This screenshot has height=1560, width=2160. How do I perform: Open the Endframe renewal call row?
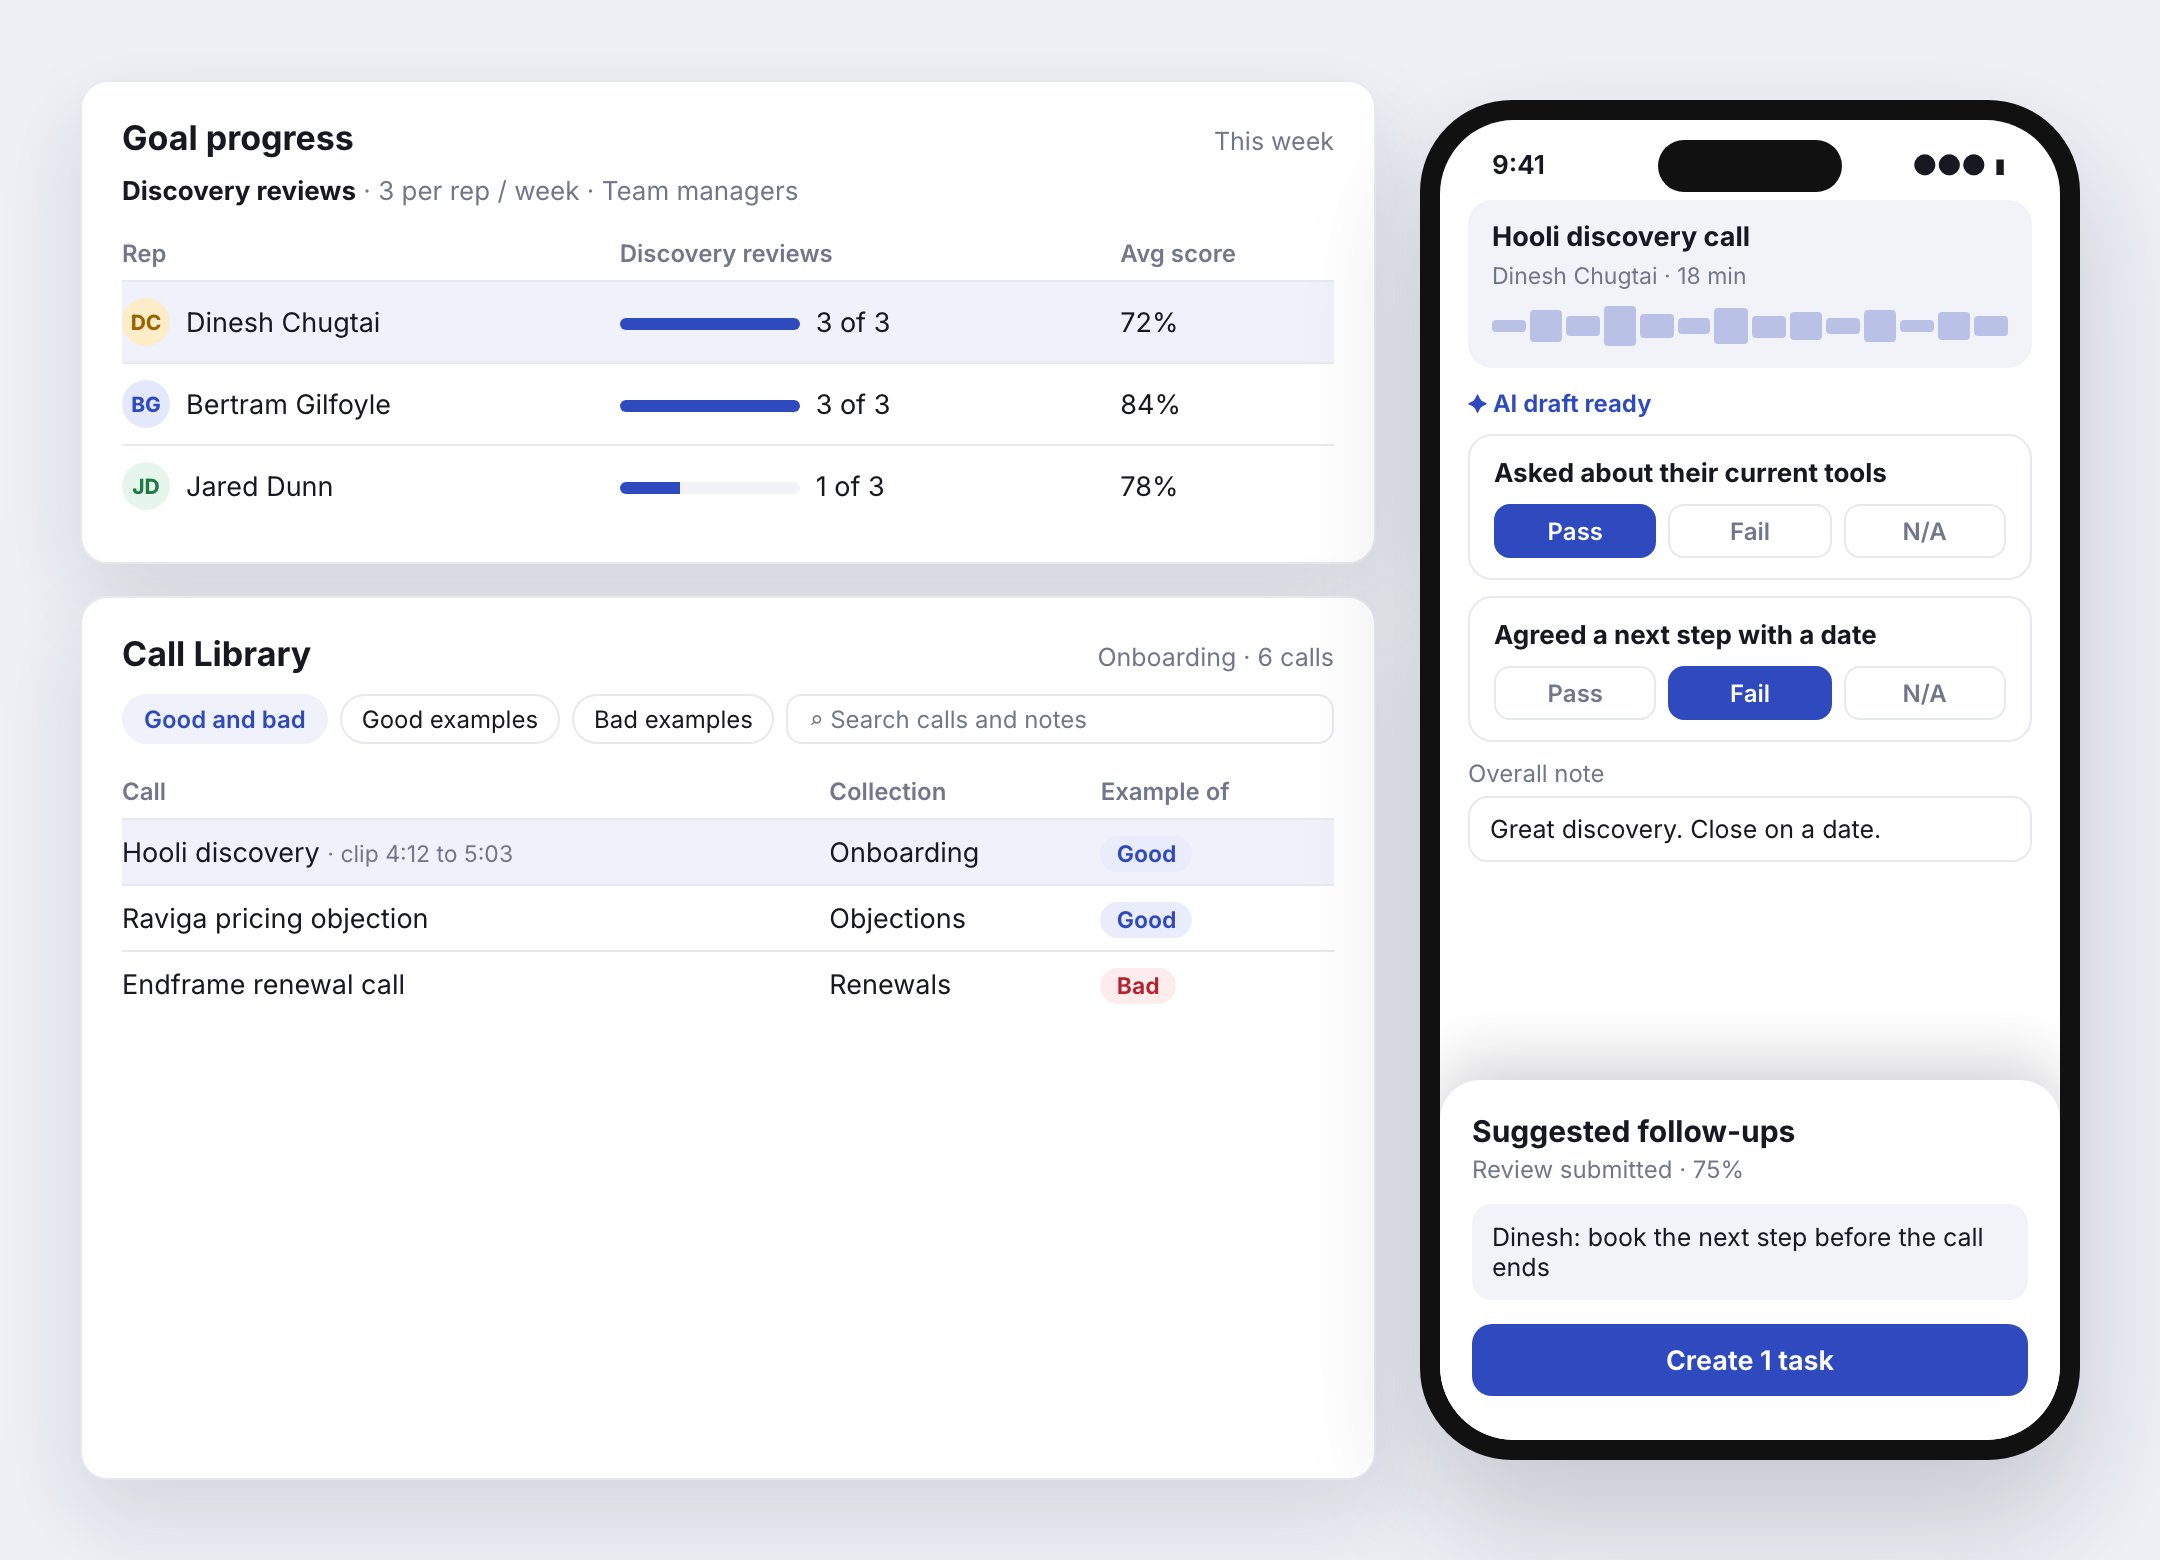[727, 984]
